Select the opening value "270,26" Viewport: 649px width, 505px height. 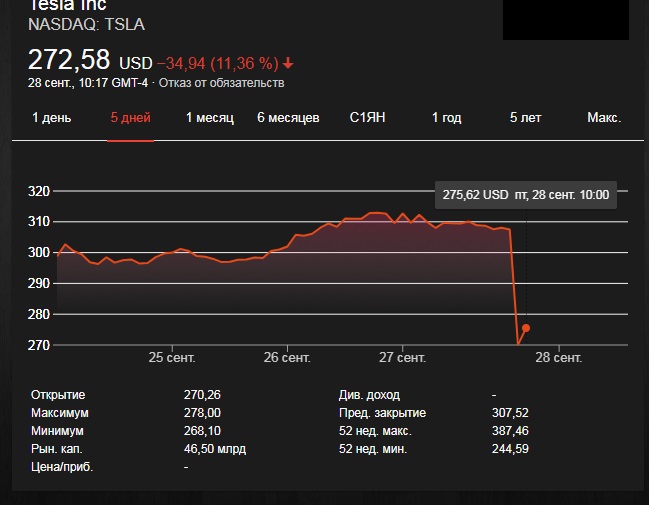point(202,395)
